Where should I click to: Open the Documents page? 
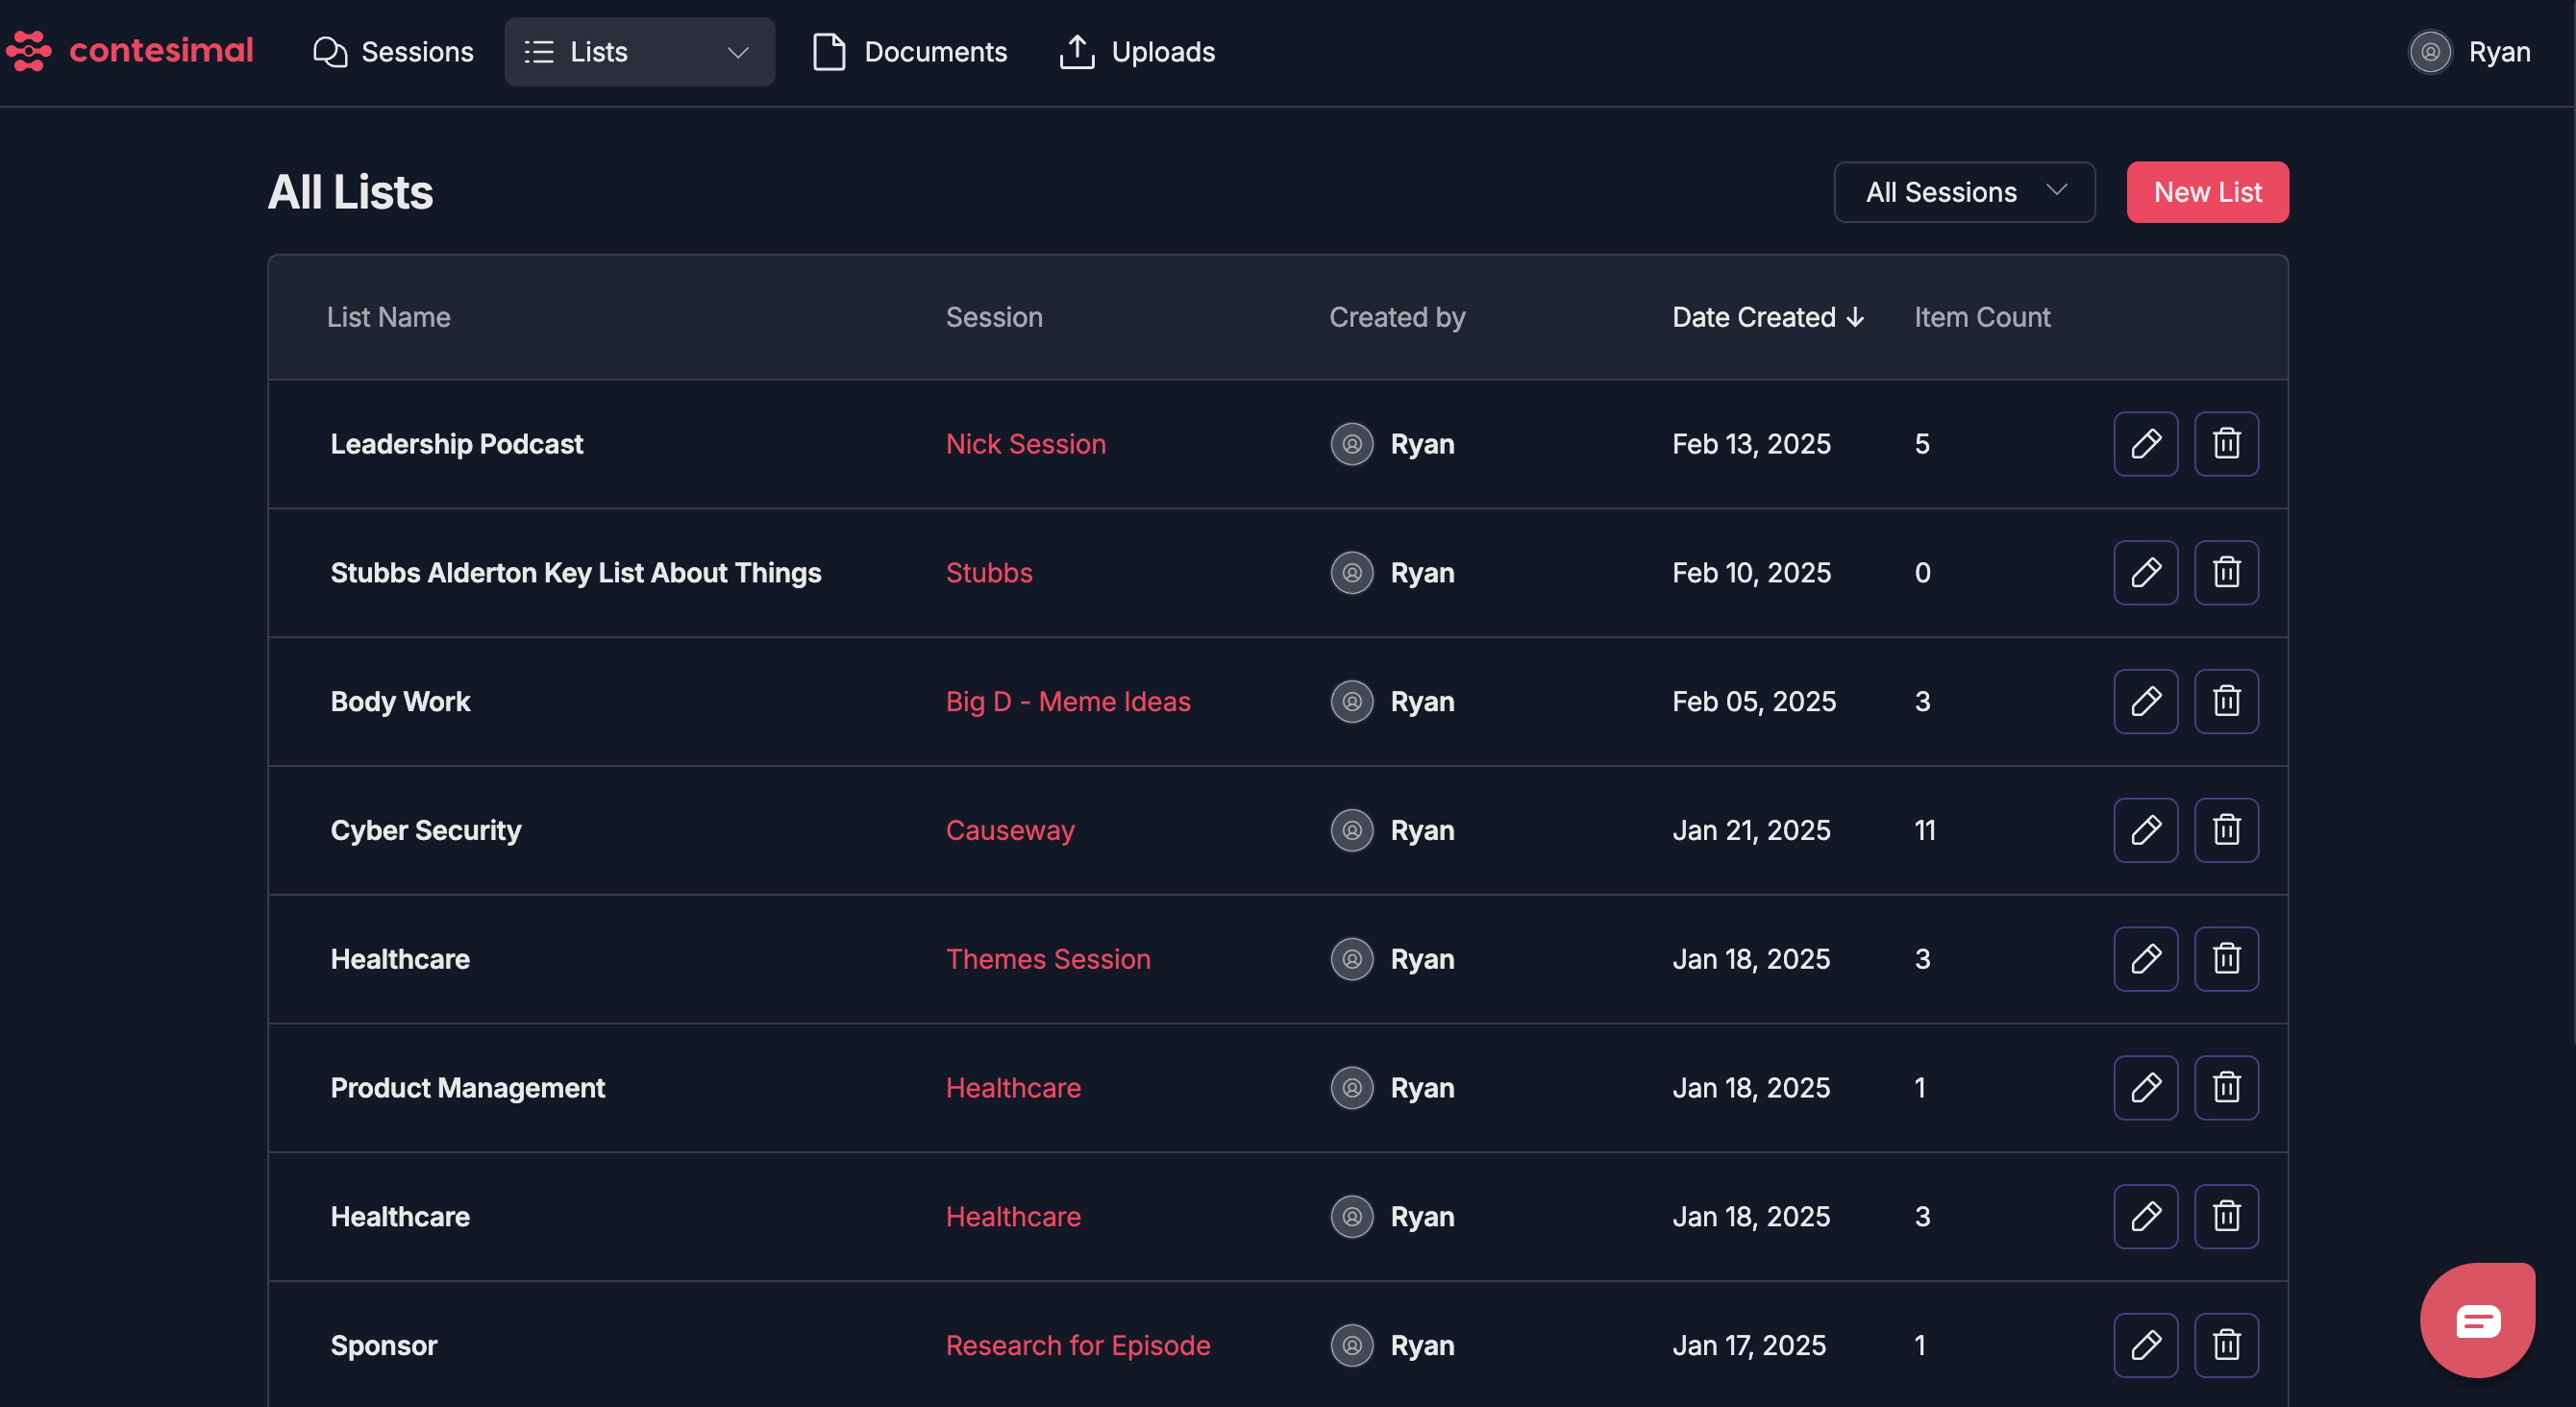(x=910, y=52)
